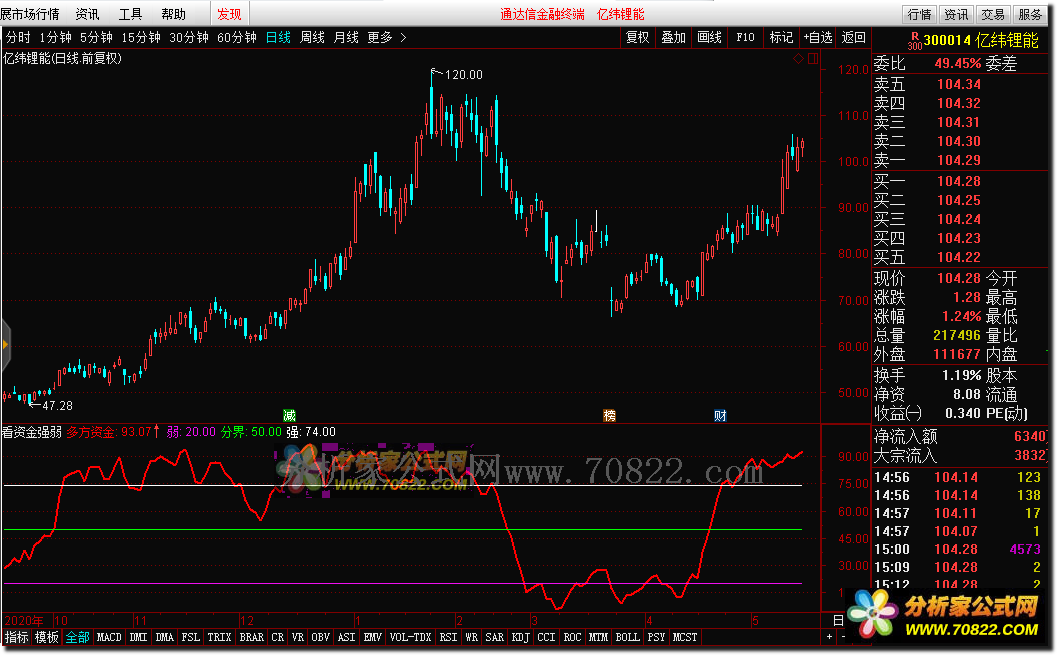Select the WR indicator
Image resolution: width=1058 pixels, height=655 pixels.
[x=472, y=637]
